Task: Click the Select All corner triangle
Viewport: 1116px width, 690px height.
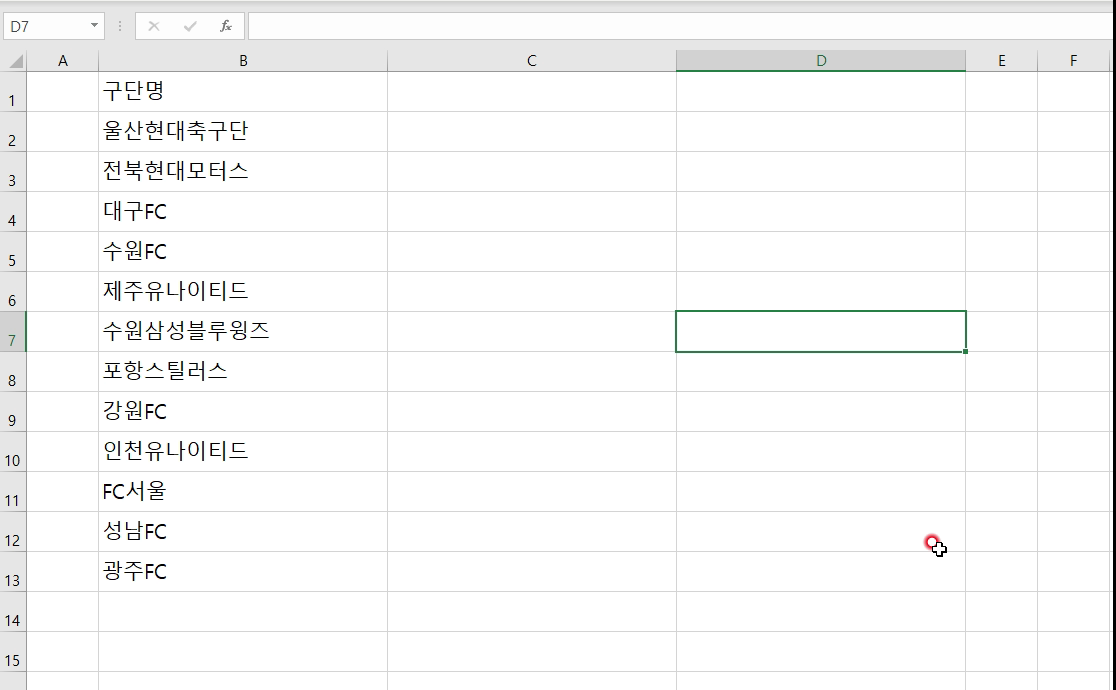Action: [x=14, y=61]
